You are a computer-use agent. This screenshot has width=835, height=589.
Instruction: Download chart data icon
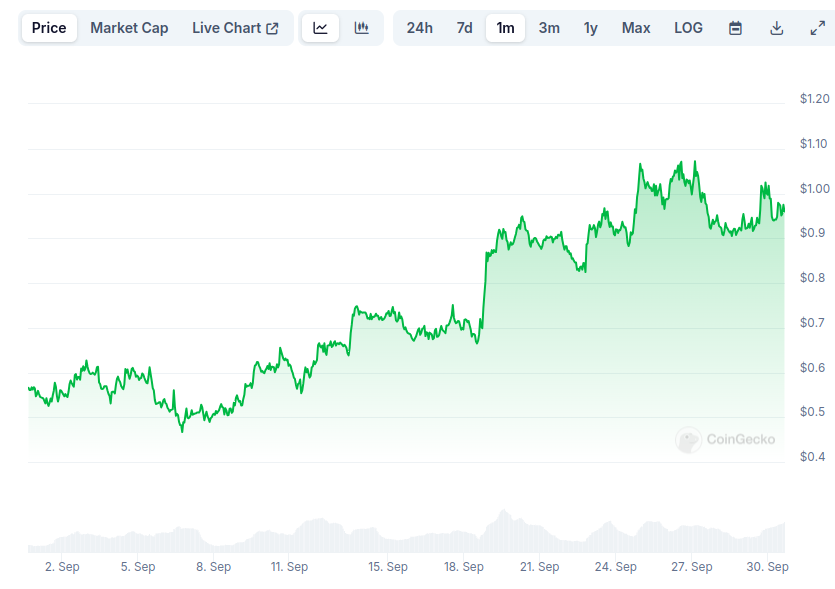pyautogui.click(x=776, y=28)
